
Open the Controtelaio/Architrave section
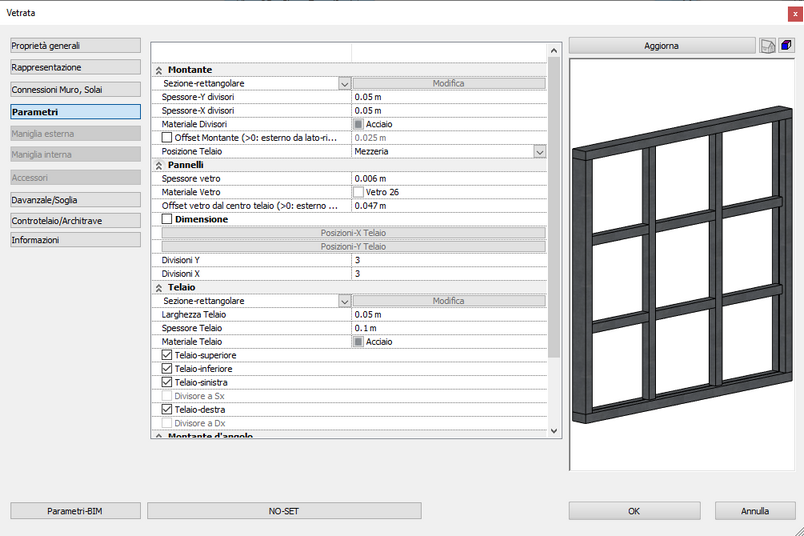(75, 221)
